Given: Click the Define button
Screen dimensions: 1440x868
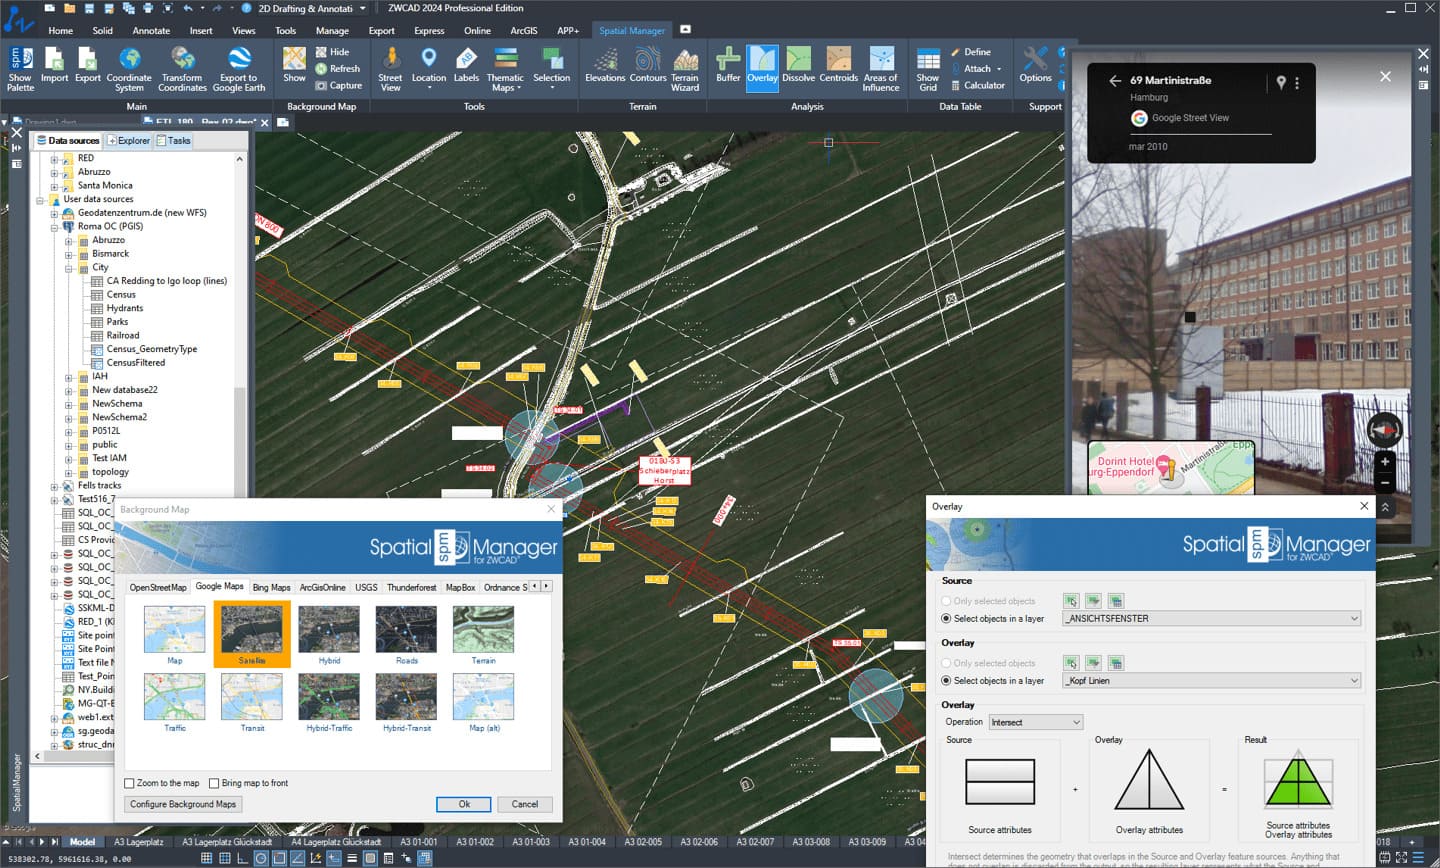Looking at the screenshot, I should 970,52.
